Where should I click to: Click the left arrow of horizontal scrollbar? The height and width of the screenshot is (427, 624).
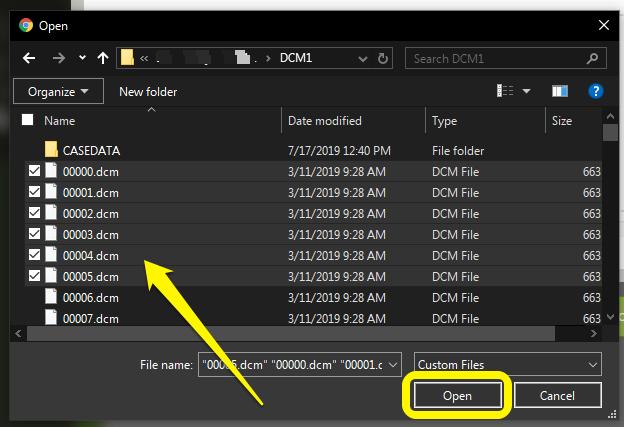coord(18,333)
